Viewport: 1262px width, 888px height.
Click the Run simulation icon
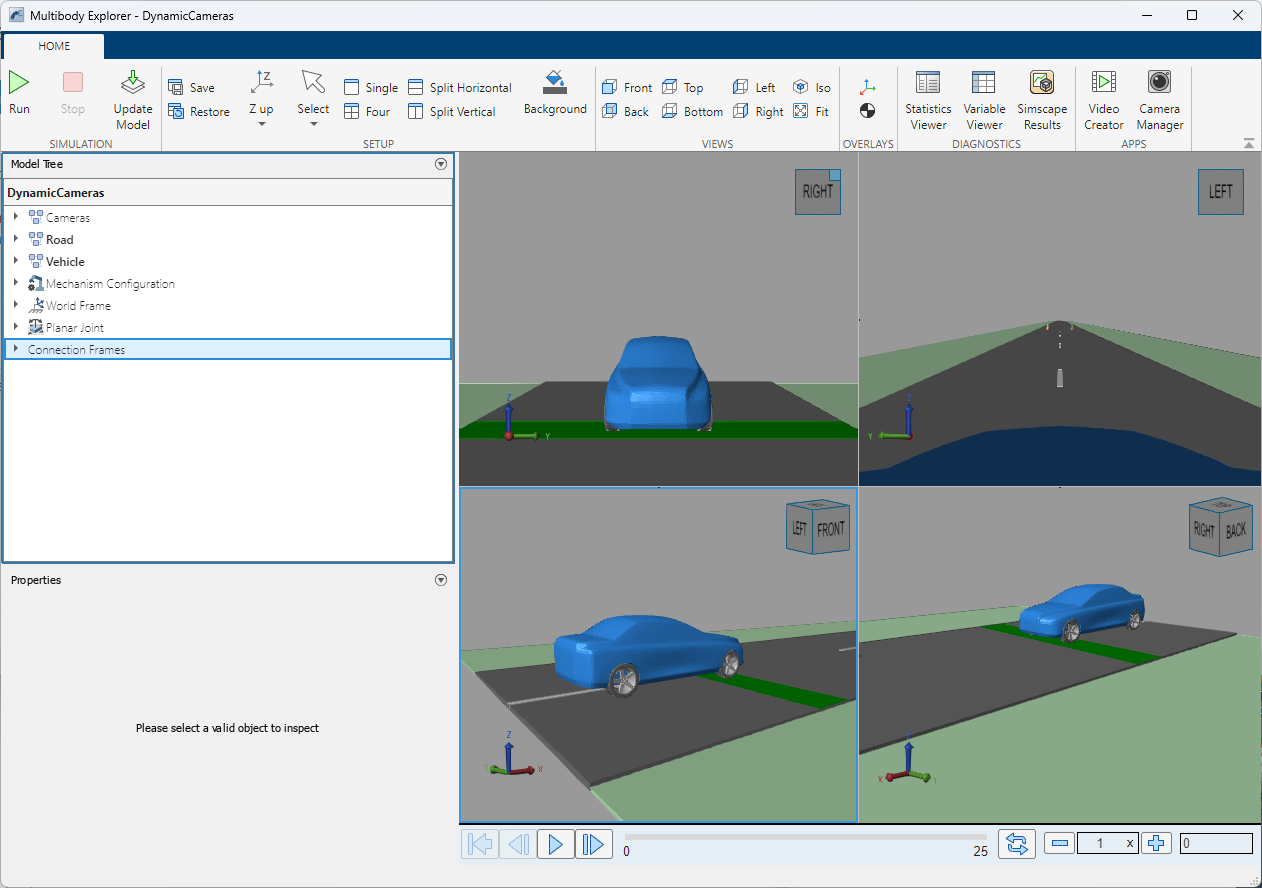click(19, 84)
